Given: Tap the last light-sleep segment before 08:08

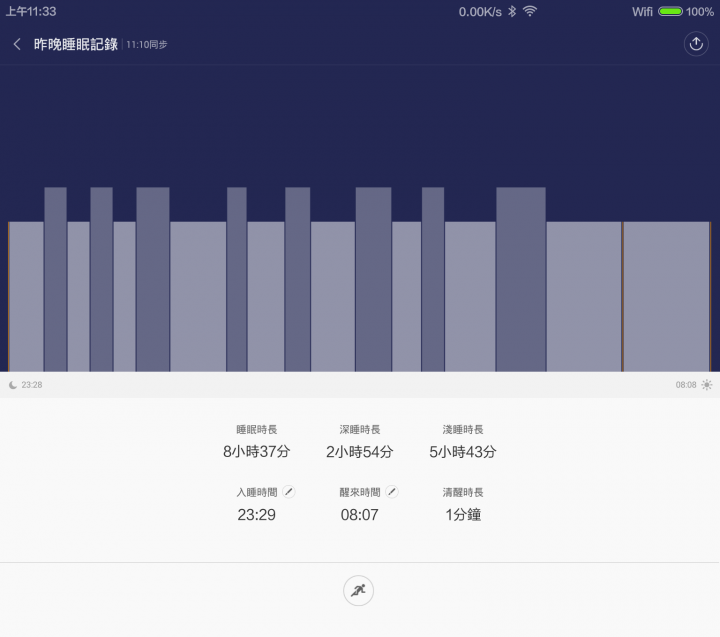Looking at the screenshot, I should coord(666,297).
